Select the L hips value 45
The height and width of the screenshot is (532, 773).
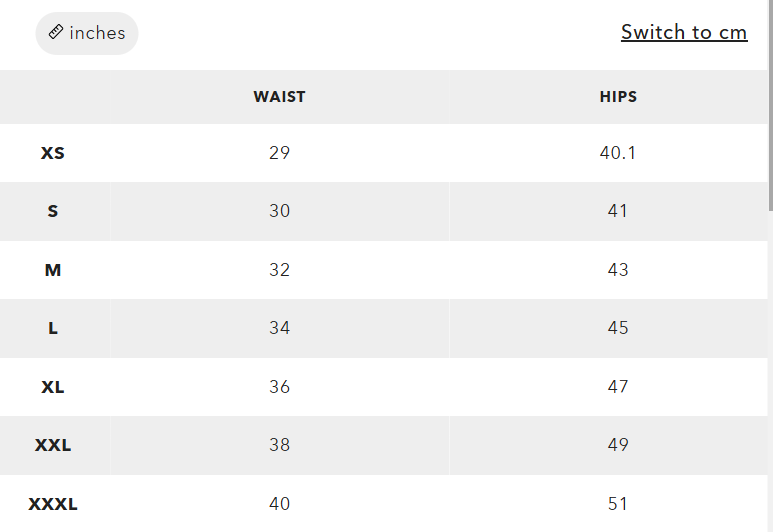tap(618, 328)
